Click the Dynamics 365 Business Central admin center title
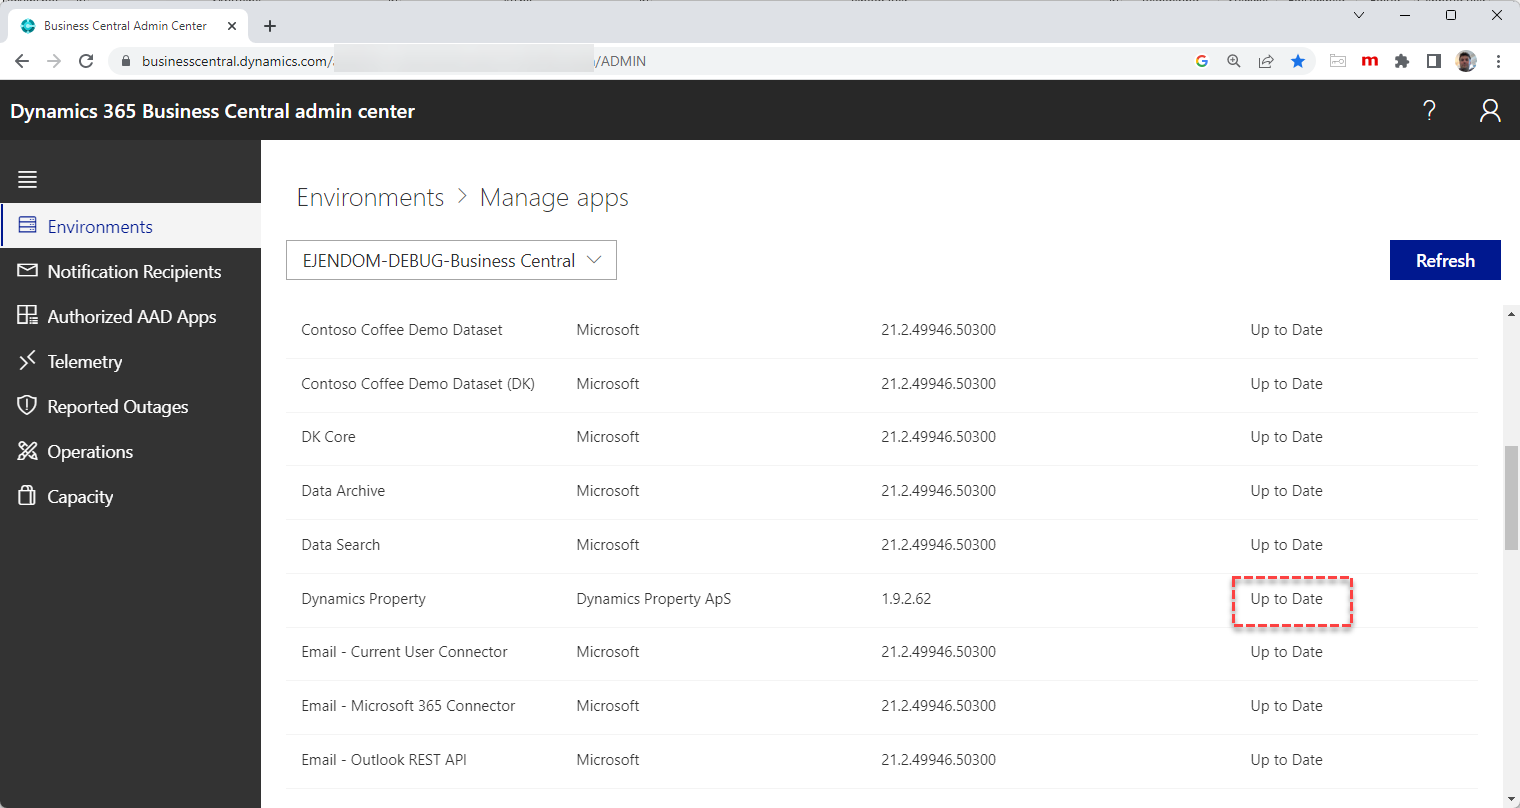 point(212,111)
